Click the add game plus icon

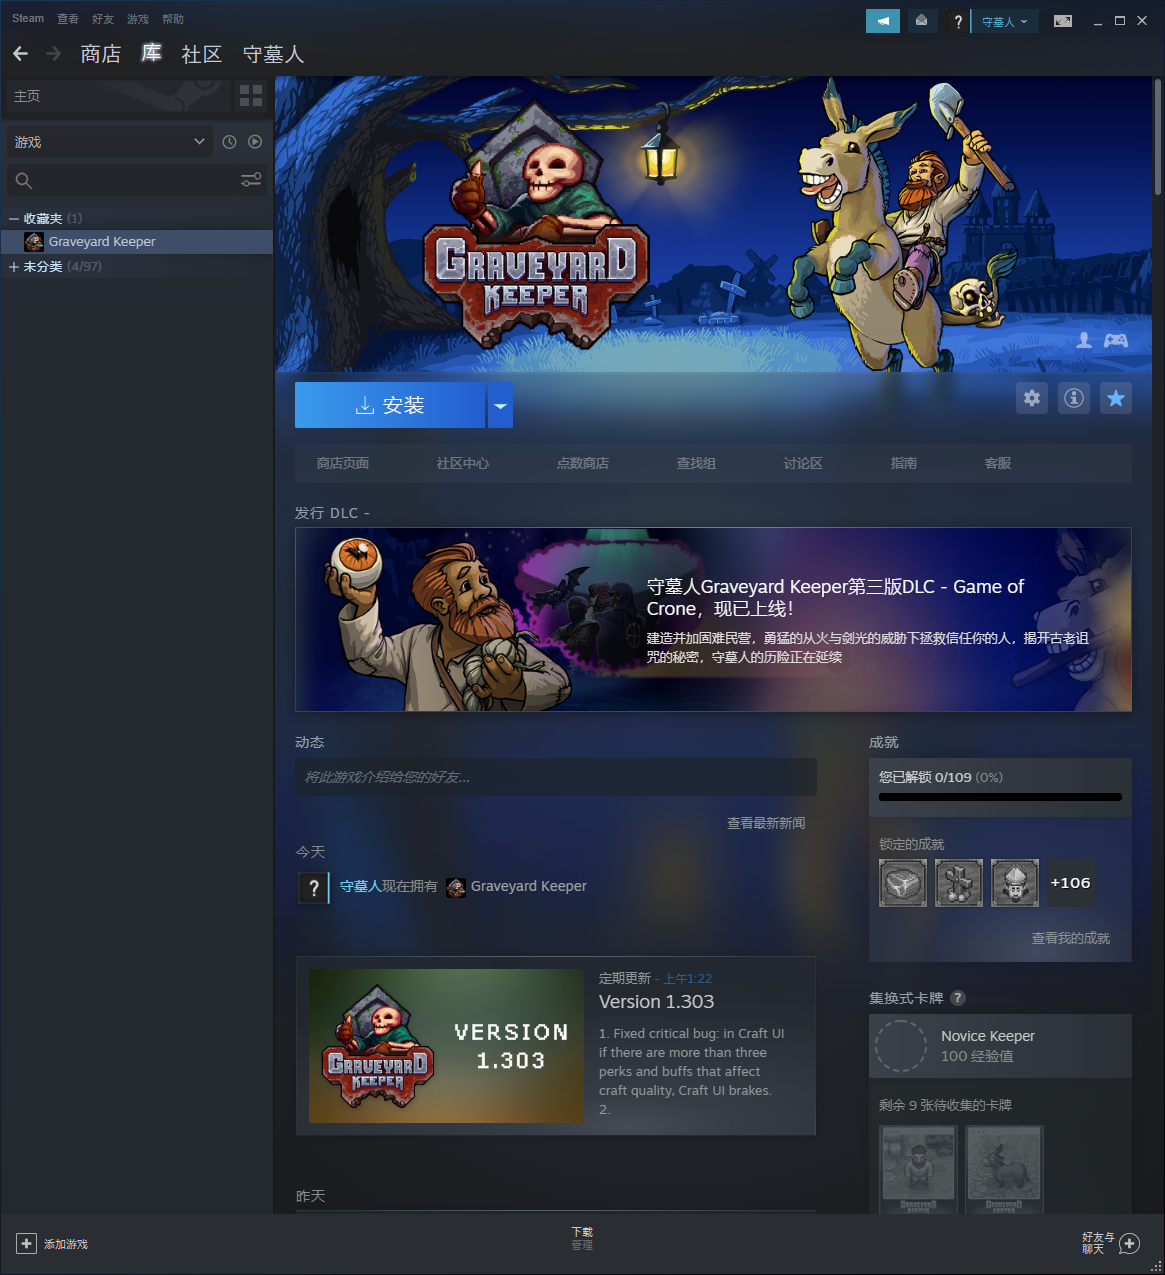tap(27, 1244)
